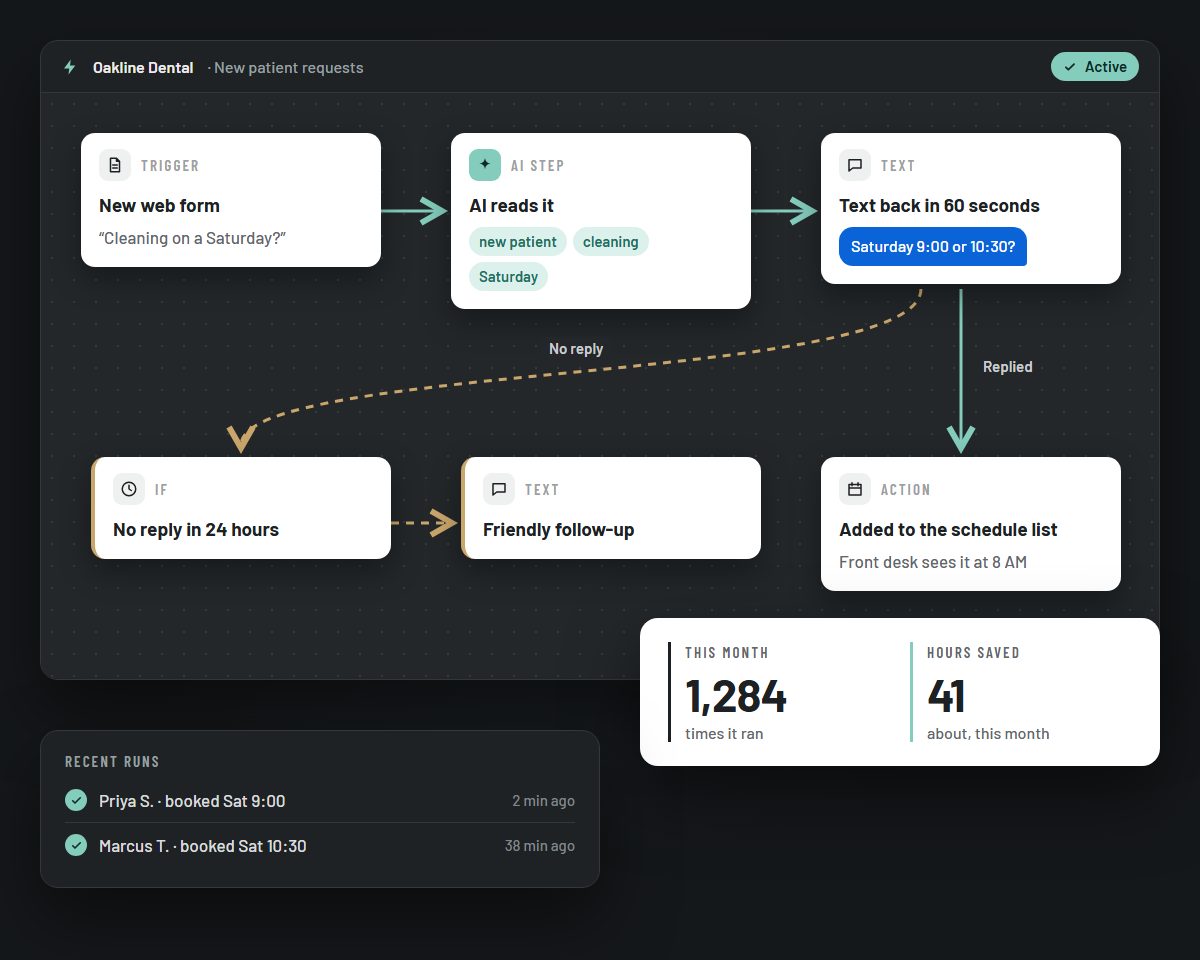Click the 'HOURS SAVED' stat label
Image resolution: width=1200 pixels, height=960 pixels.
(973, 653)
